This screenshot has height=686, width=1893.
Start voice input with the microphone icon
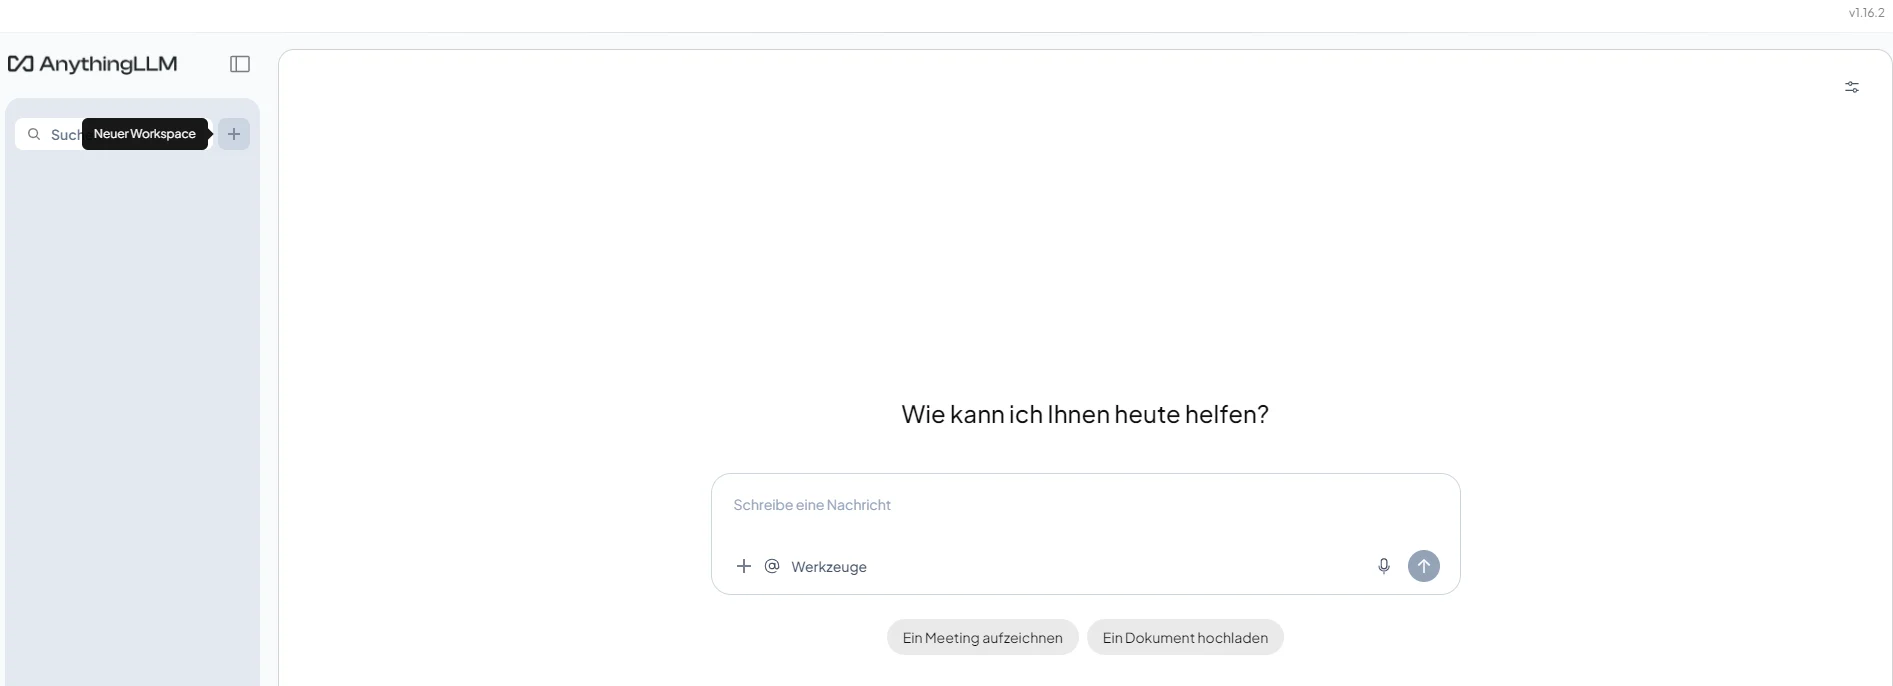click(x=1384, y=566)
